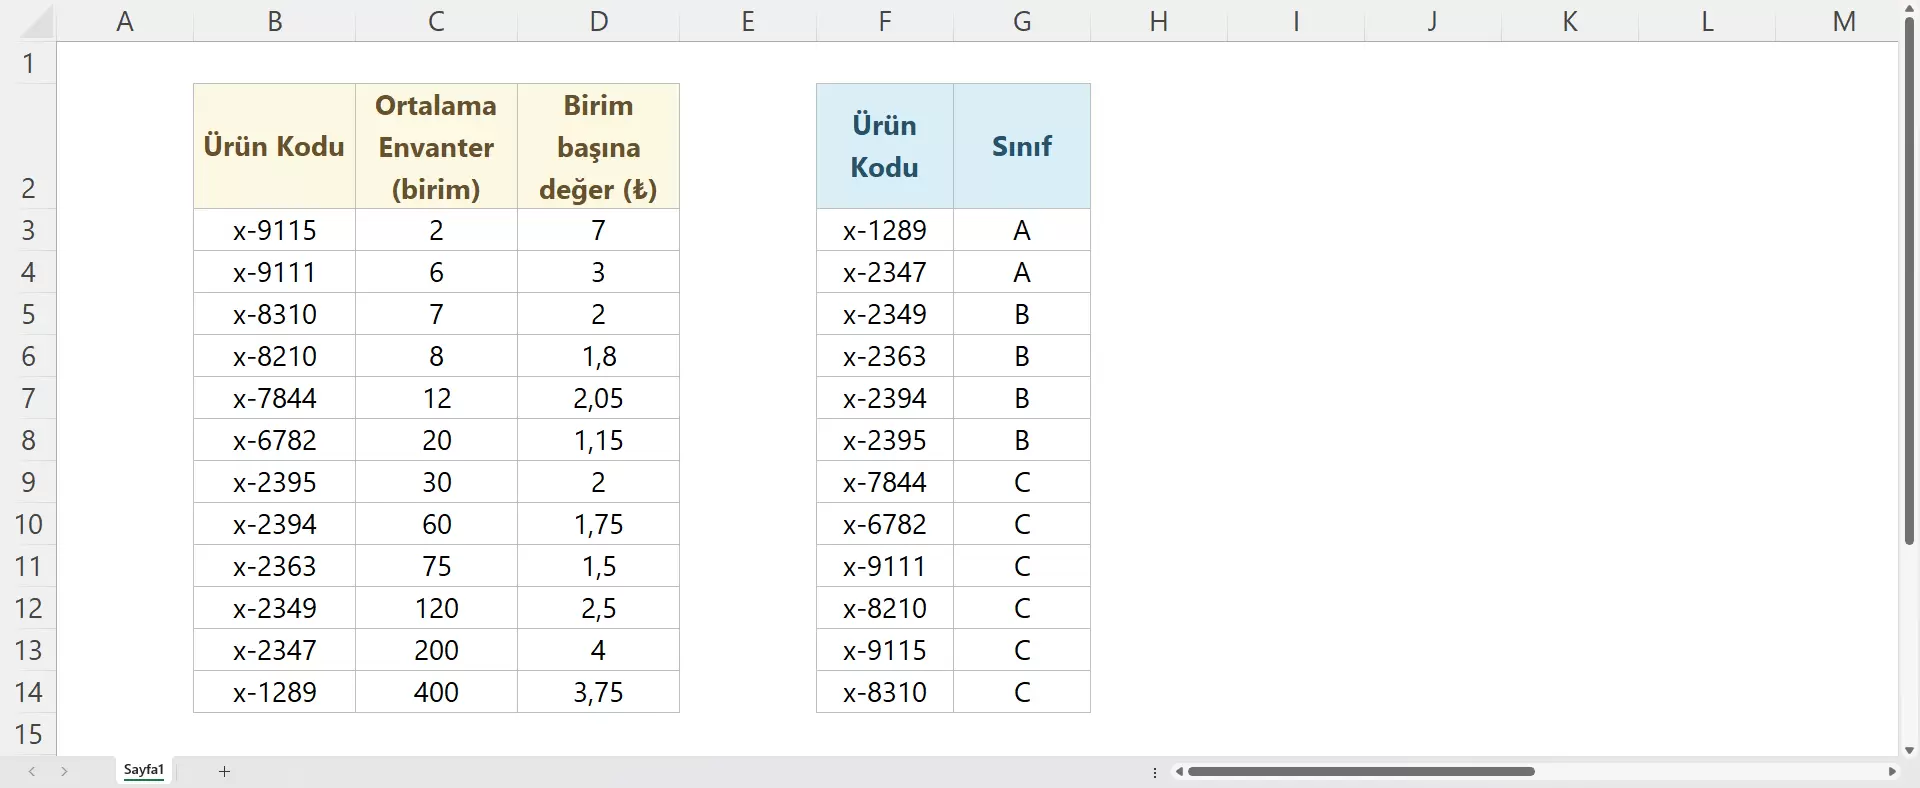1920x788 pixels.
Task: Select cell x-9111 in column B
Action: click(x=275, y=272)
